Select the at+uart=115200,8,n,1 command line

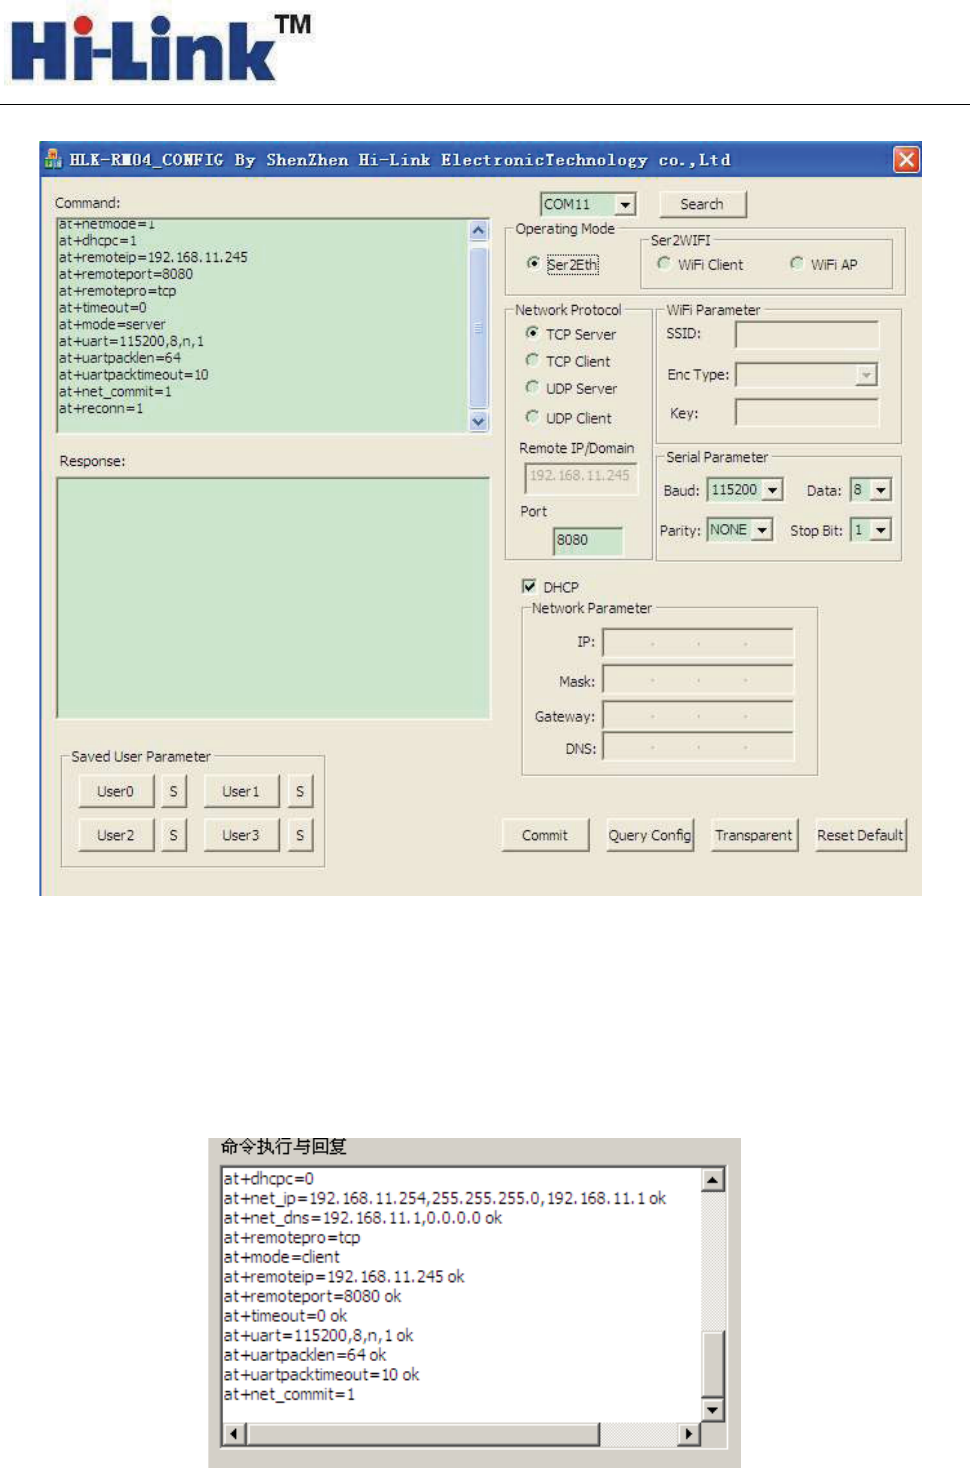[131, 341]
